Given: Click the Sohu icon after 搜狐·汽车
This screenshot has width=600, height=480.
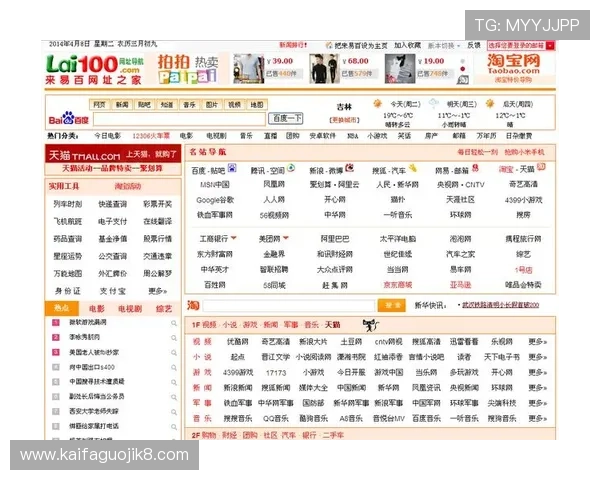Looking at the screenshot, I should [412, 168].
